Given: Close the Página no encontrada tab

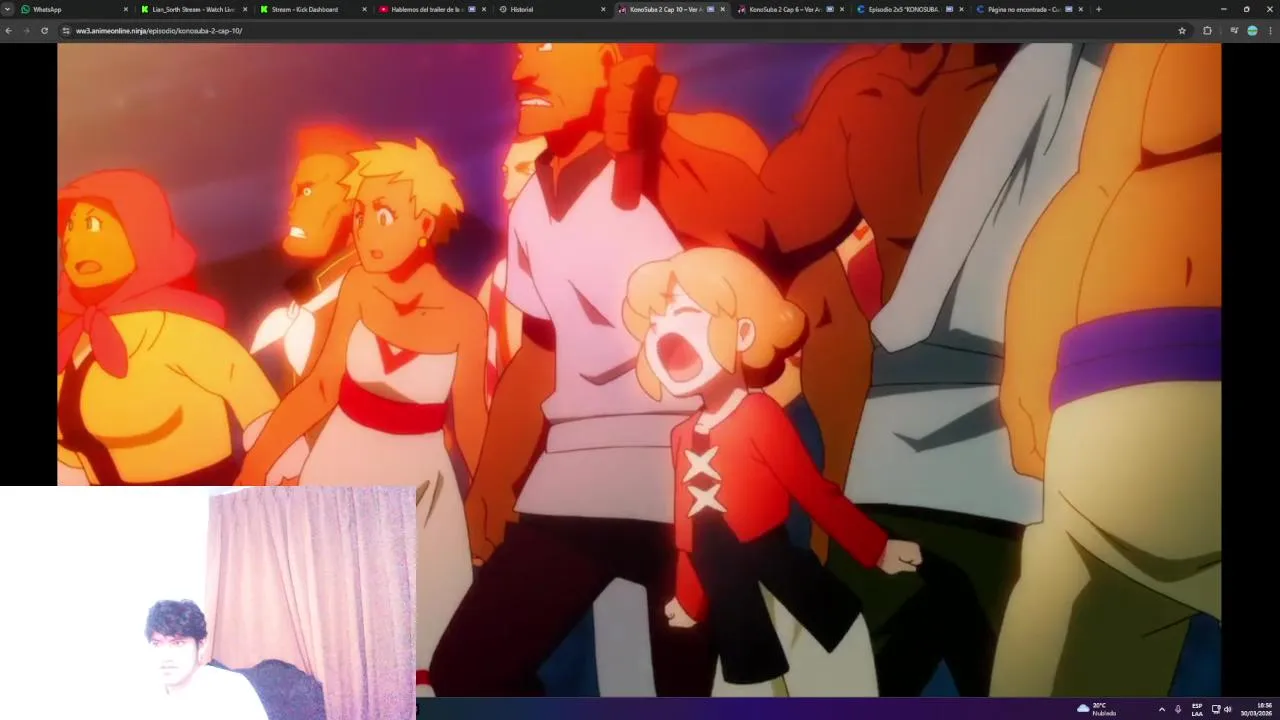Looking at the screenshot, I should (x=1080, y=9).
